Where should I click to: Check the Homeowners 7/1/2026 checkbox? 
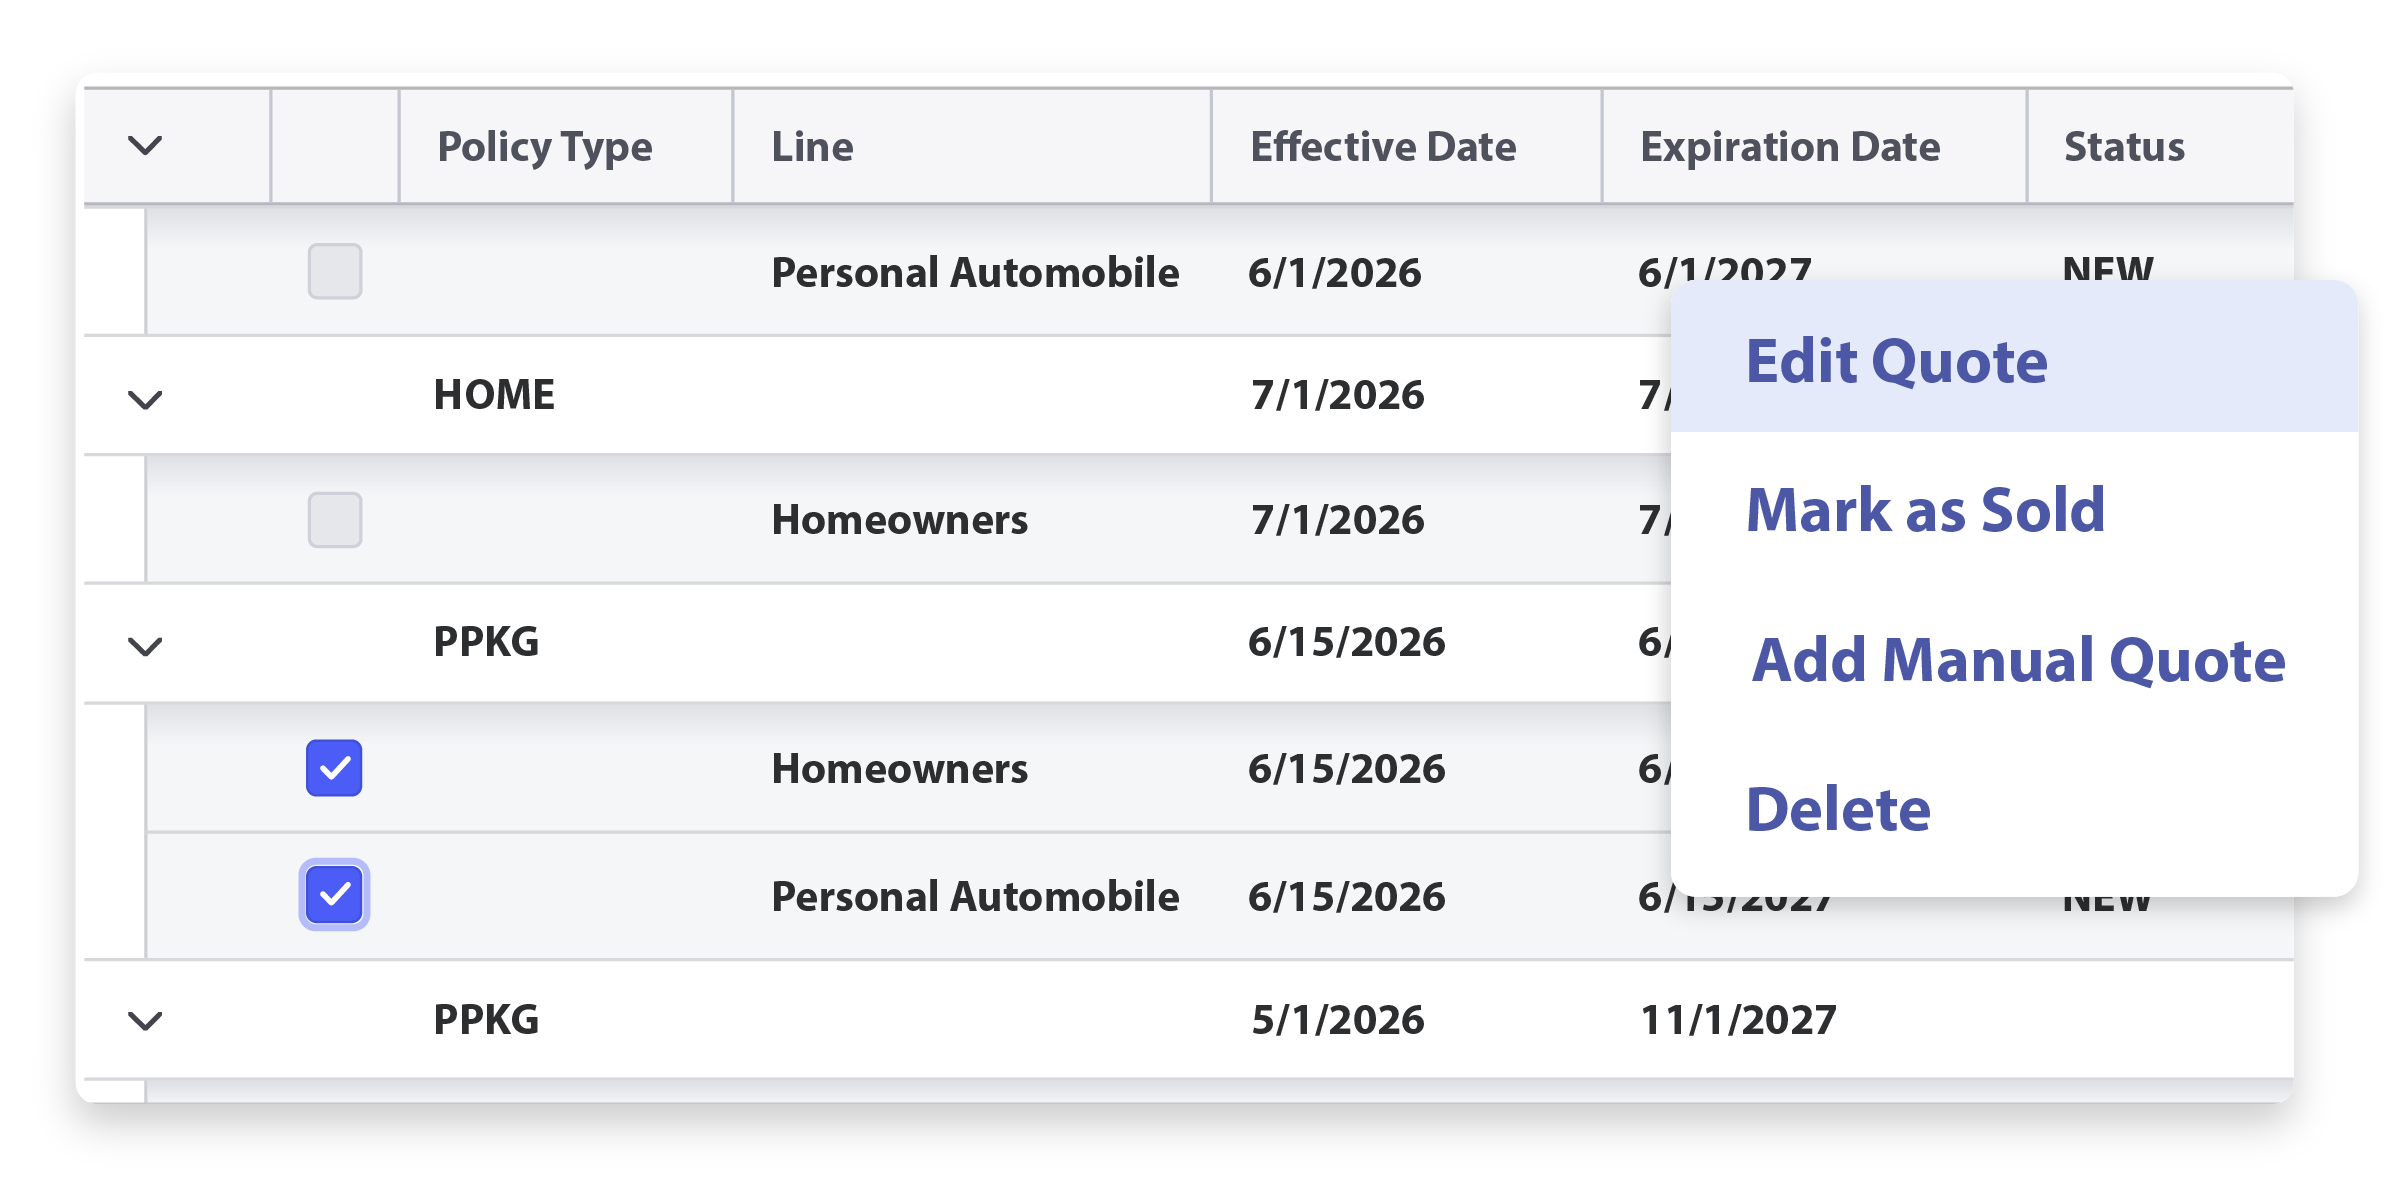point(335,520)
